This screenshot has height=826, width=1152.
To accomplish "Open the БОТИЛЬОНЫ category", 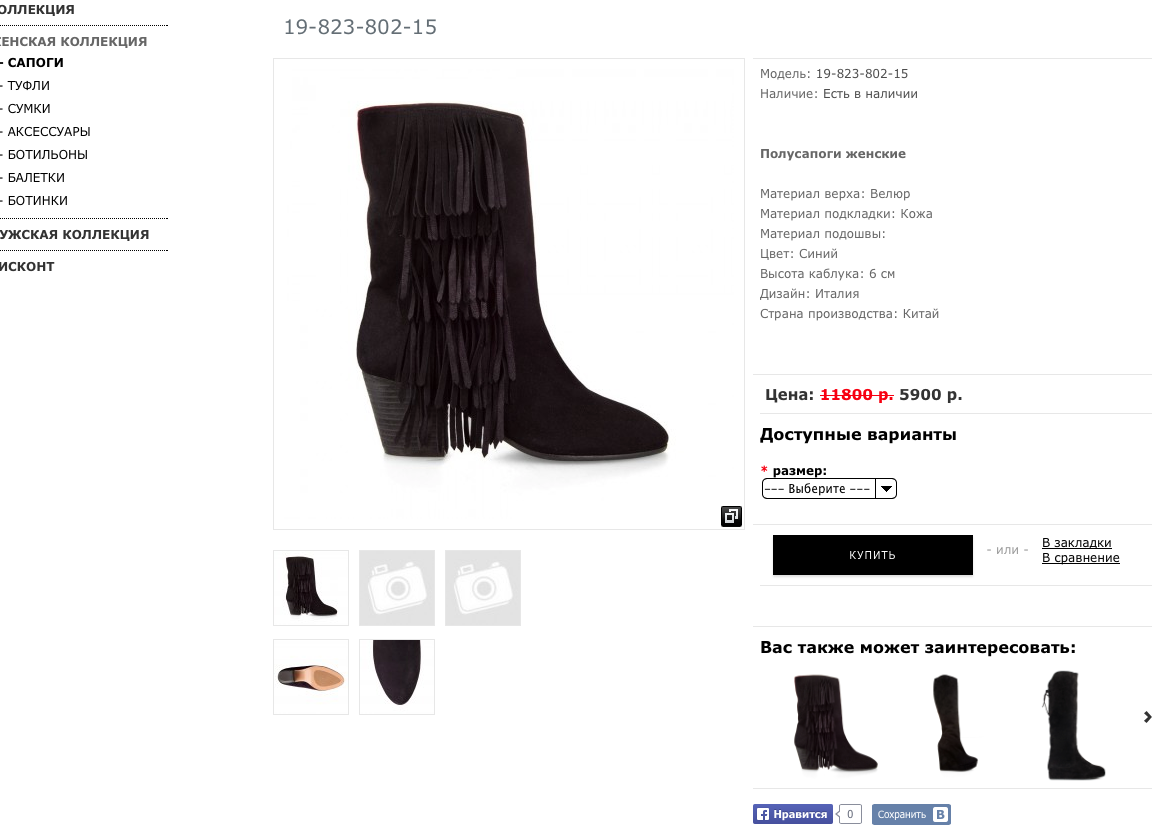I will pyautogui.click(x=48, y=154).
